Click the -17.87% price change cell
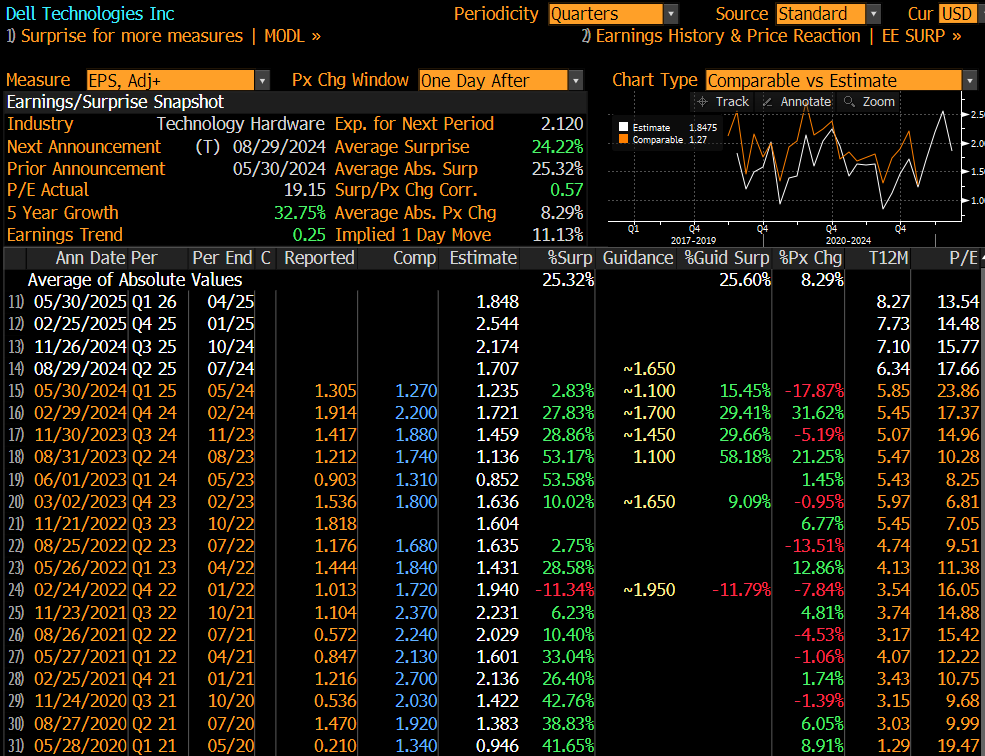This screenshot has height=756, width=985. (x=814, y=390)
